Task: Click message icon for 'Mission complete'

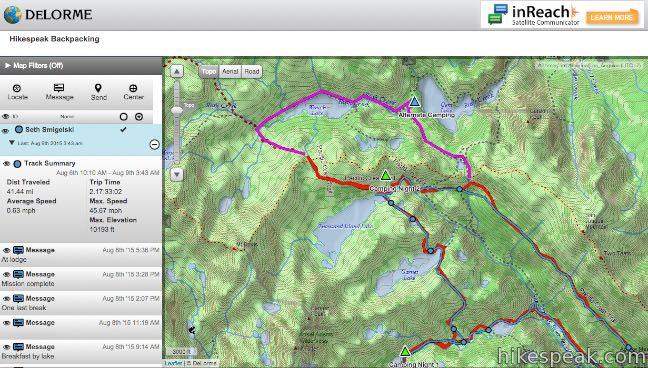Action: coord(18,274)
